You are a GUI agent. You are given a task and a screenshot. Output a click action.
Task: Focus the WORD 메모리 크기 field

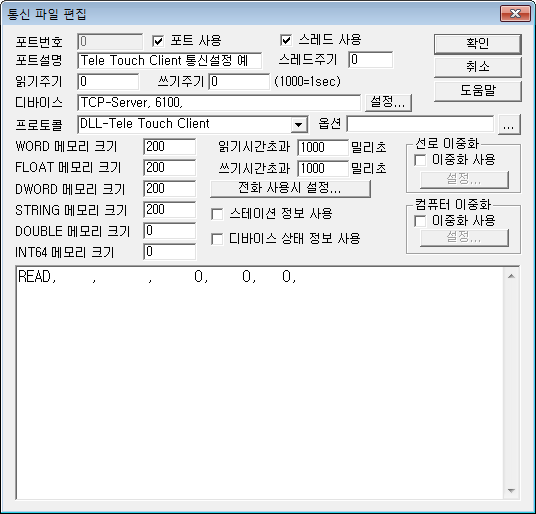point(170,147)
